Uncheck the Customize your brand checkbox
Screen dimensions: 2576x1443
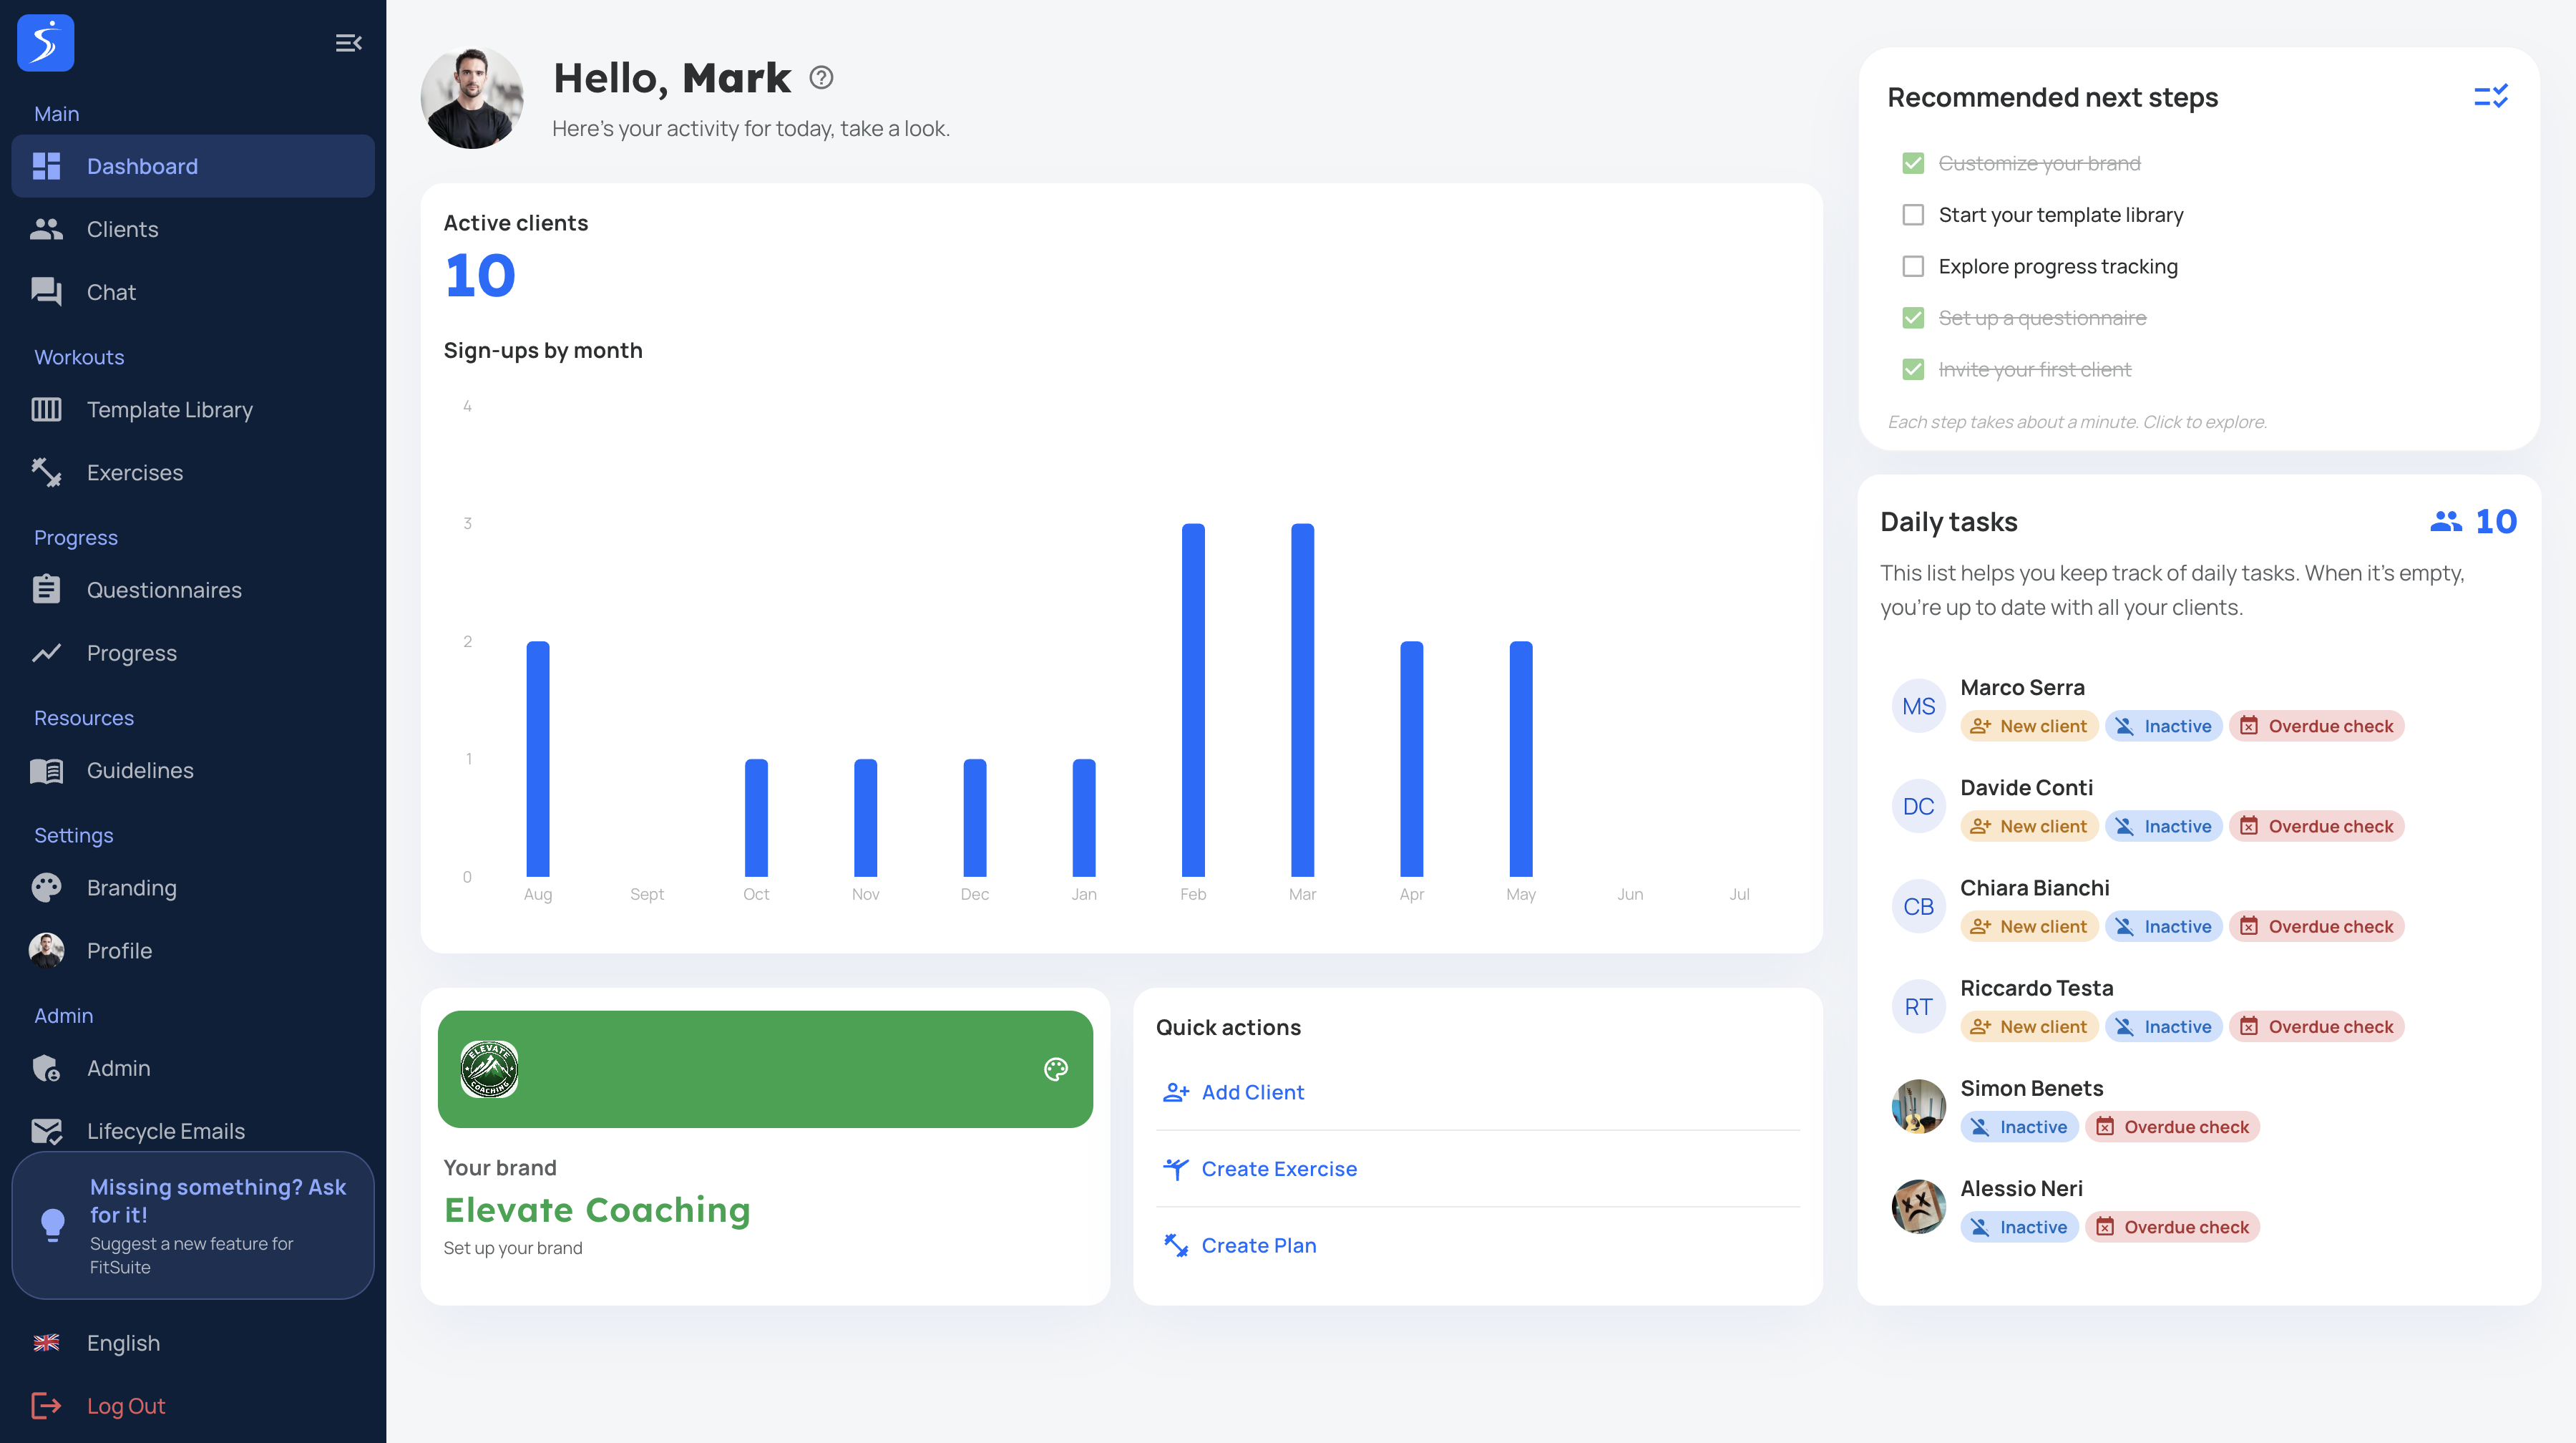[1913, 163]
